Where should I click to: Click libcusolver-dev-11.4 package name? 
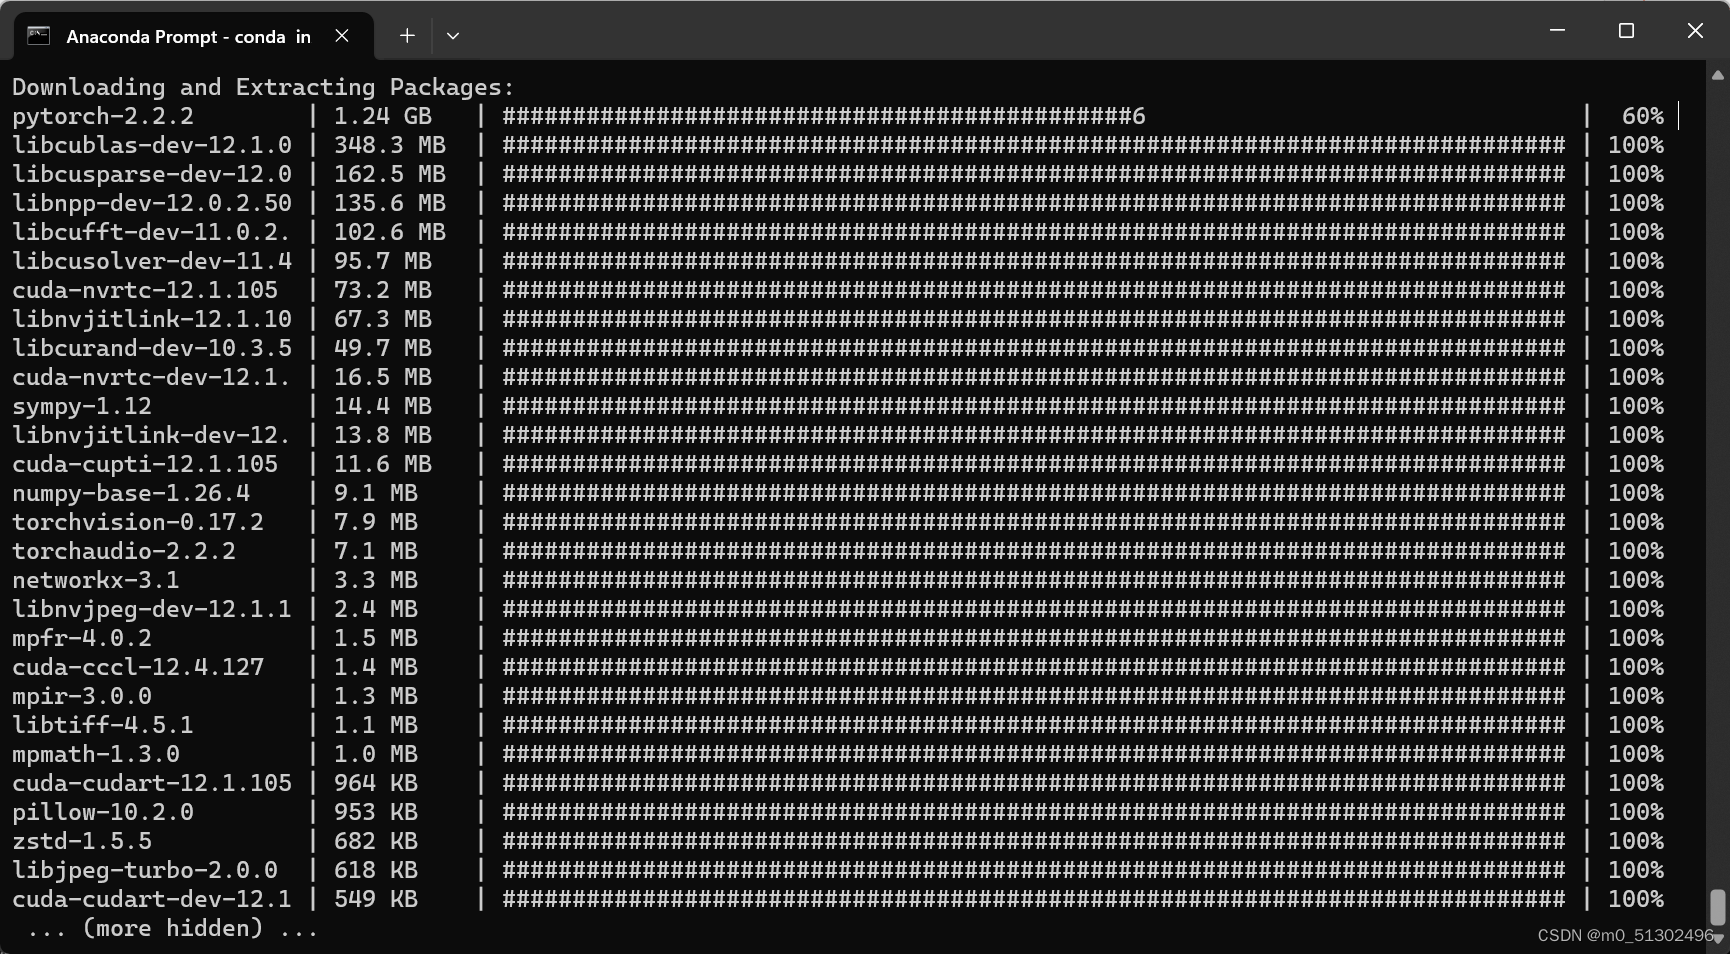(x=152, y=261)
